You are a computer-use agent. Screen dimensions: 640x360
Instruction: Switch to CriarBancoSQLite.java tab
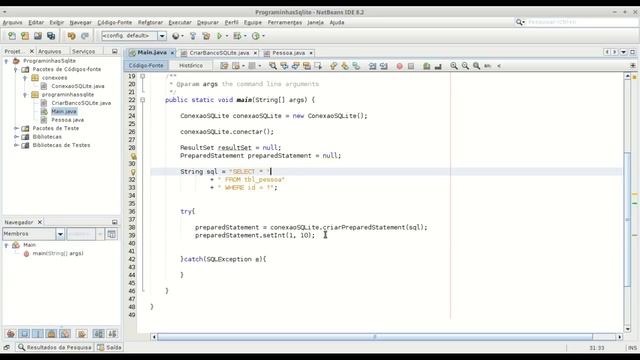tap(219, 53)
